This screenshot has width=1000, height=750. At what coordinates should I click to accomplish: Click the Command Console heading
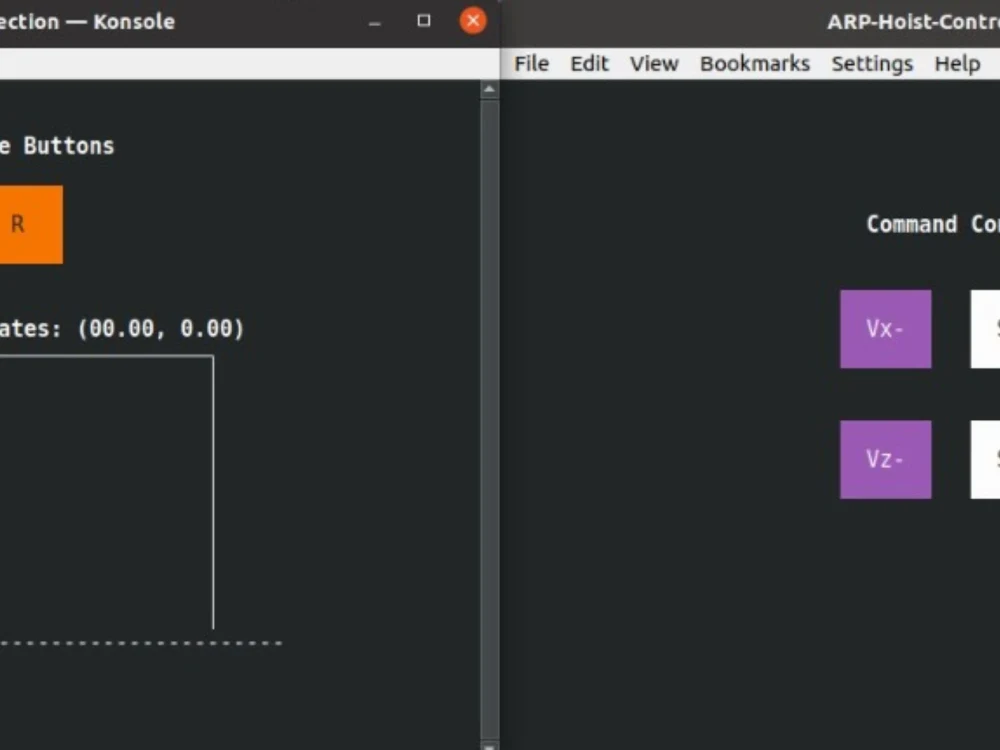(x=930, y=224)
